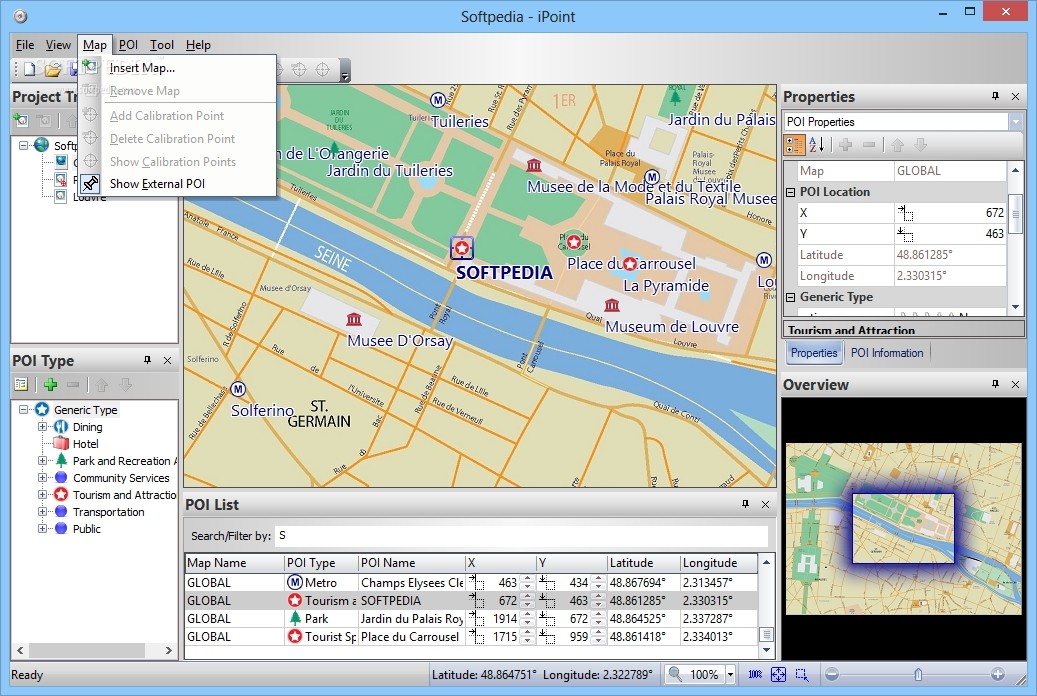
Task: Select the zoom to selection tool
Action: coord(802,674)
